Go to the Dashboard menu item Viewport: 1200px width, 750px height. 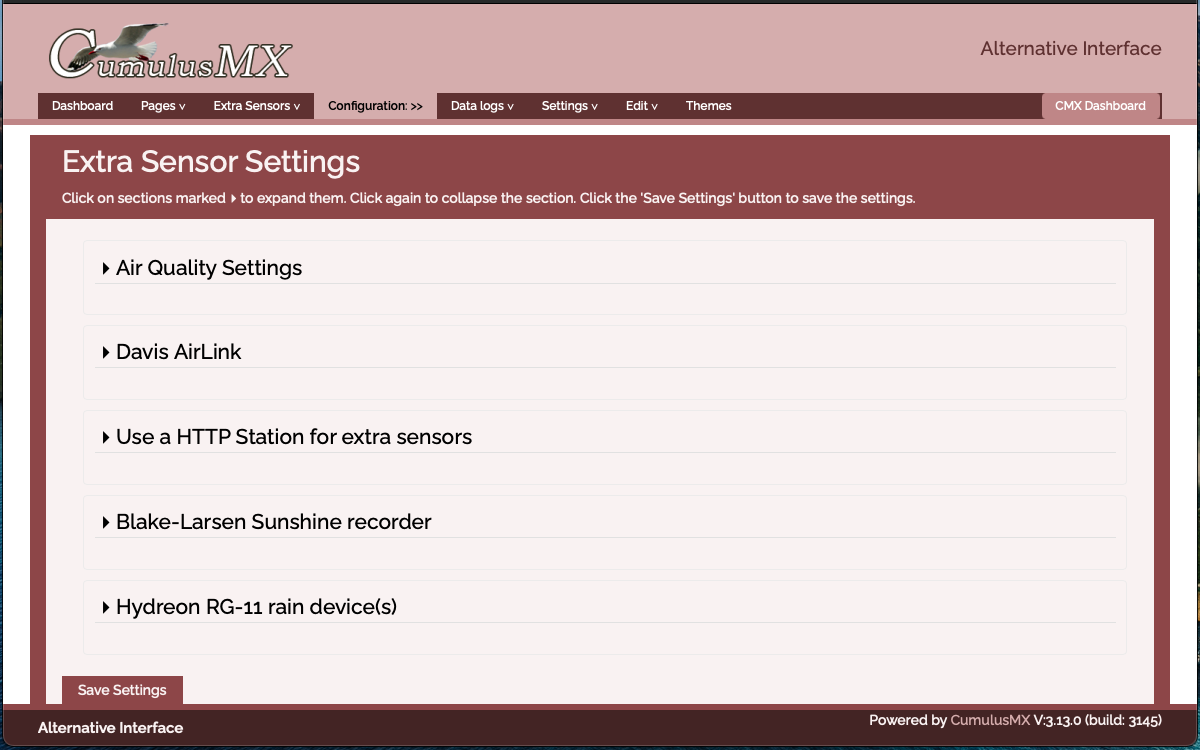point(82,106)
